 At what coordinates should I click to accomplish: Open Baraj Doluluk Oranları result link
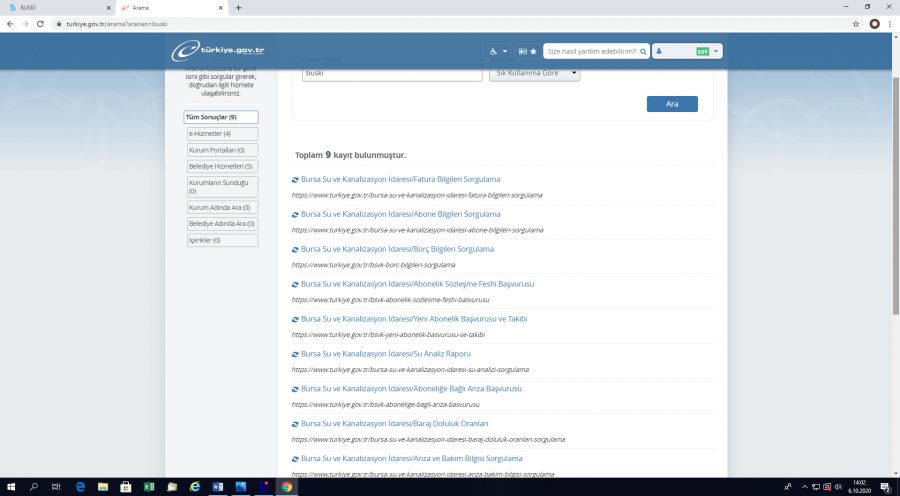(x=394, y=424)
